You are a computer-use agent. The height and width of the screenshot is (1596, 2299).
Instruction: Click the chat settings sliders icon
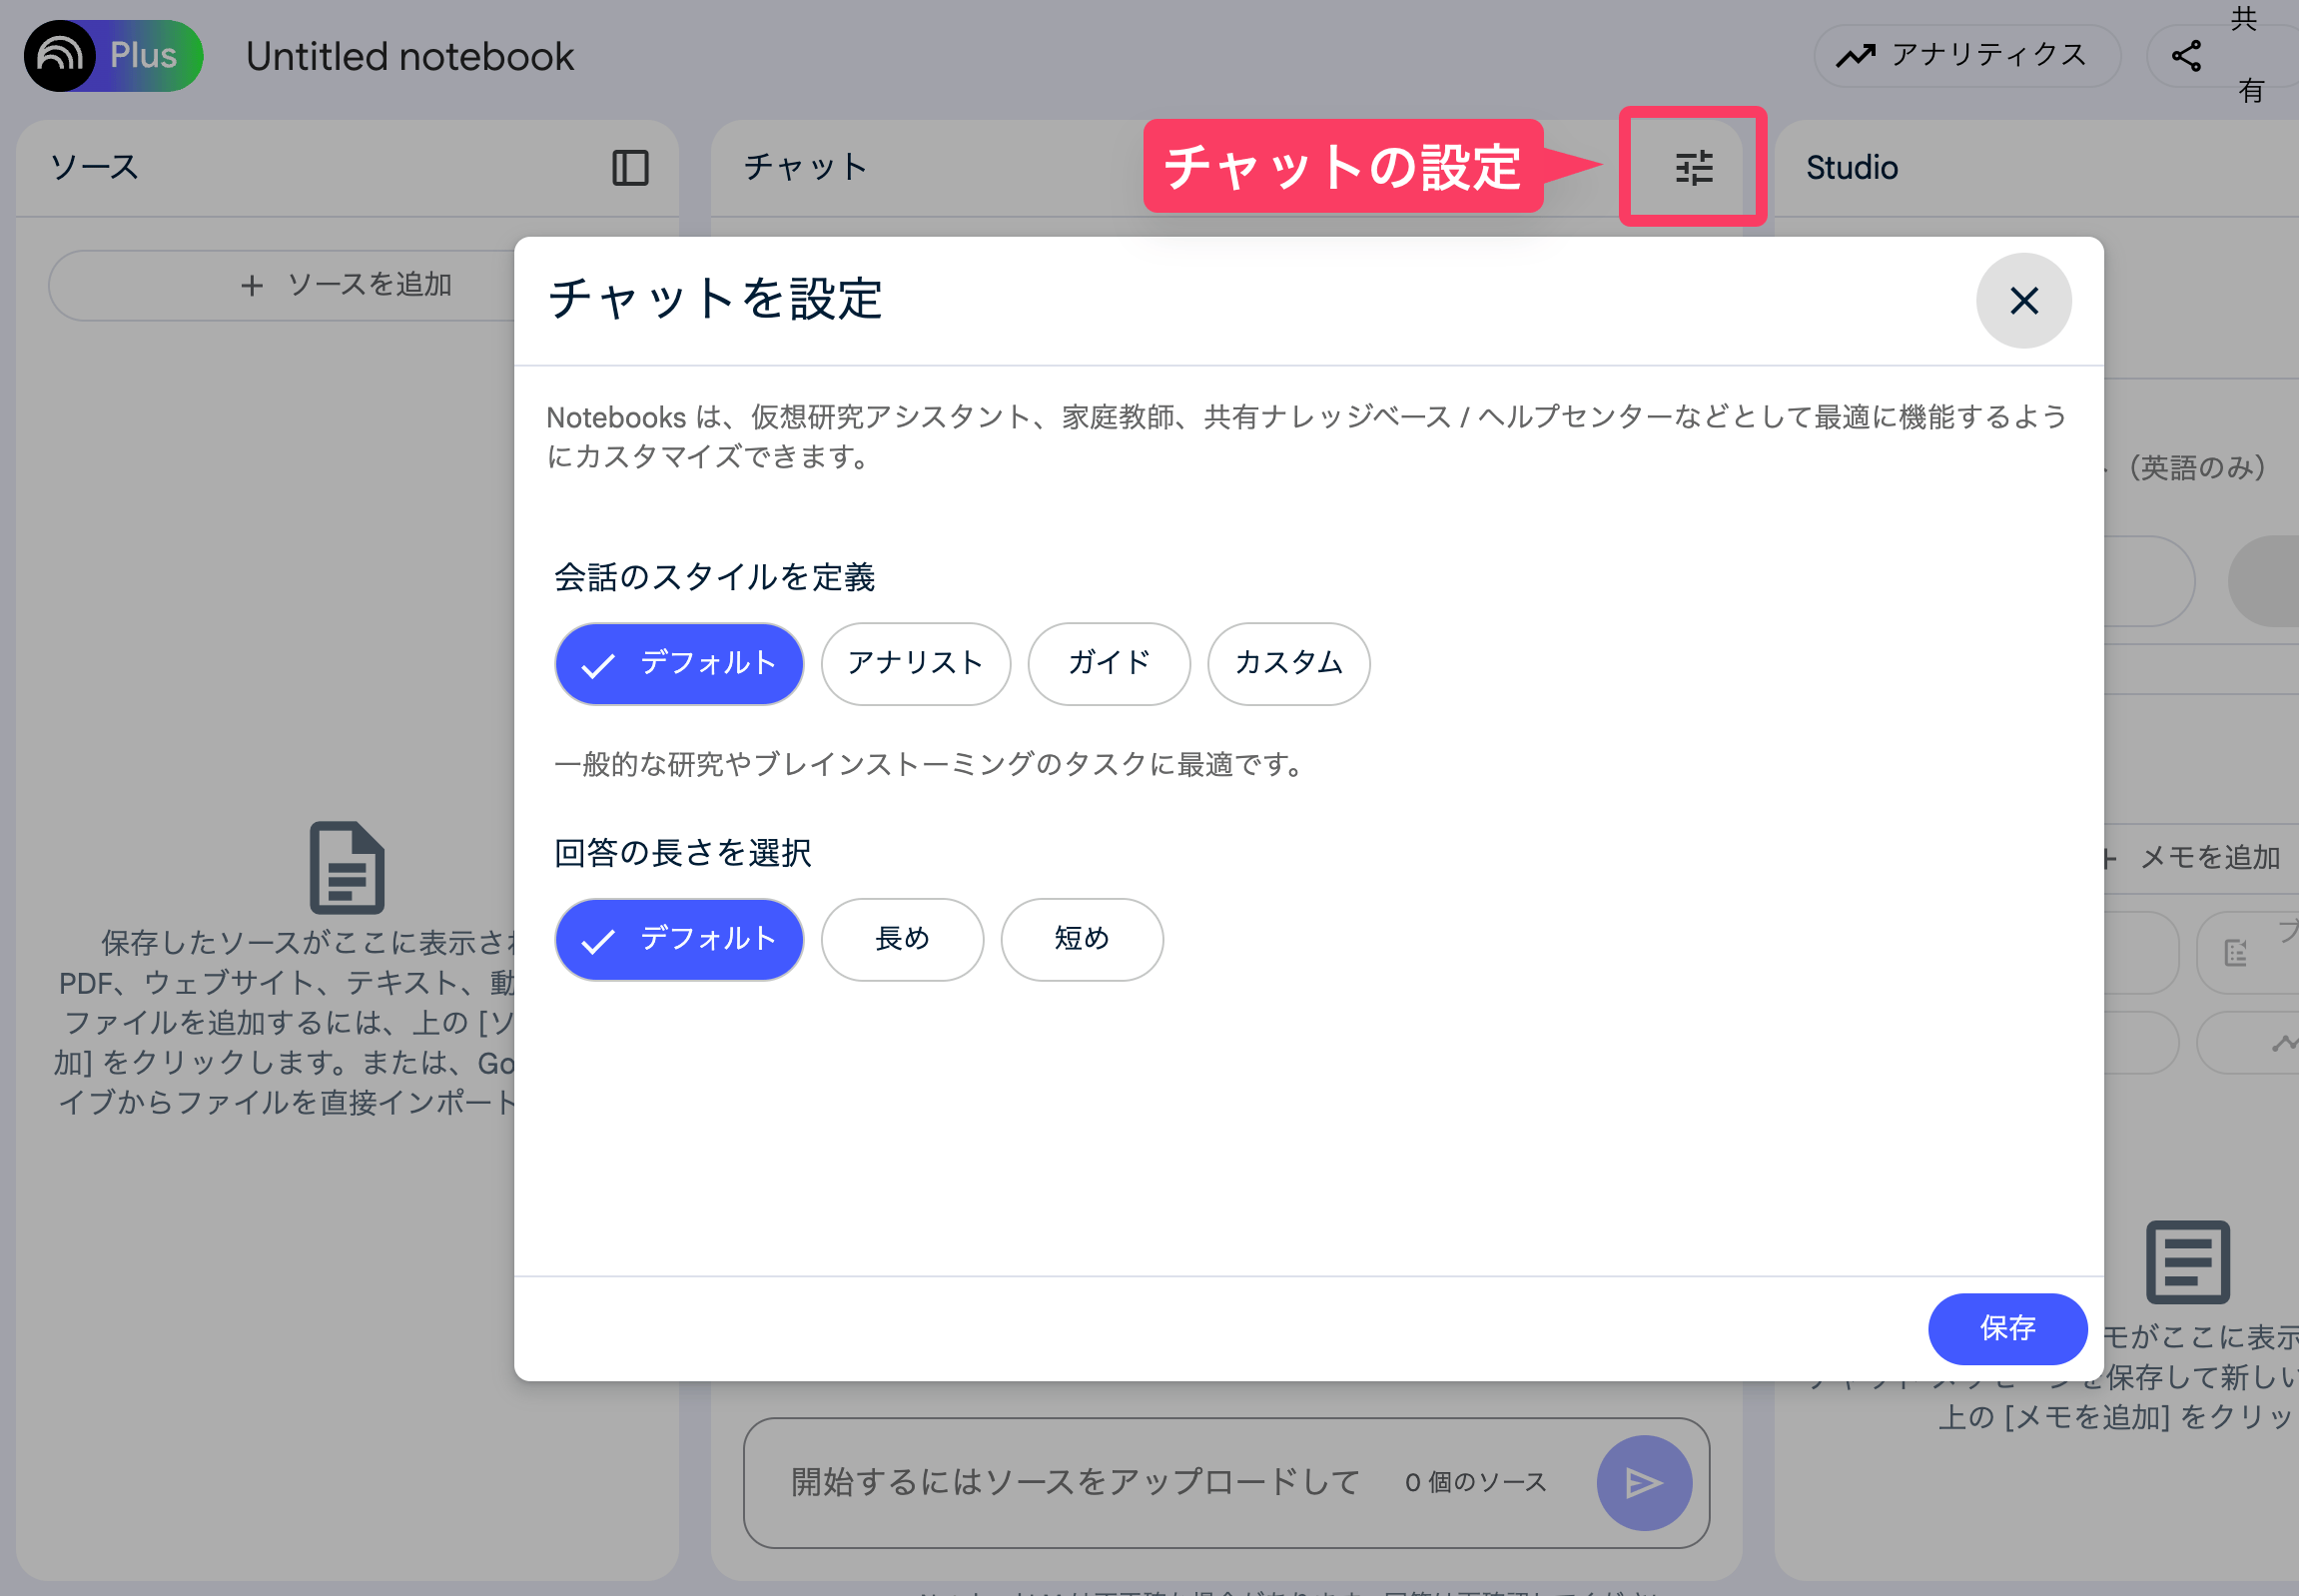1693,167
